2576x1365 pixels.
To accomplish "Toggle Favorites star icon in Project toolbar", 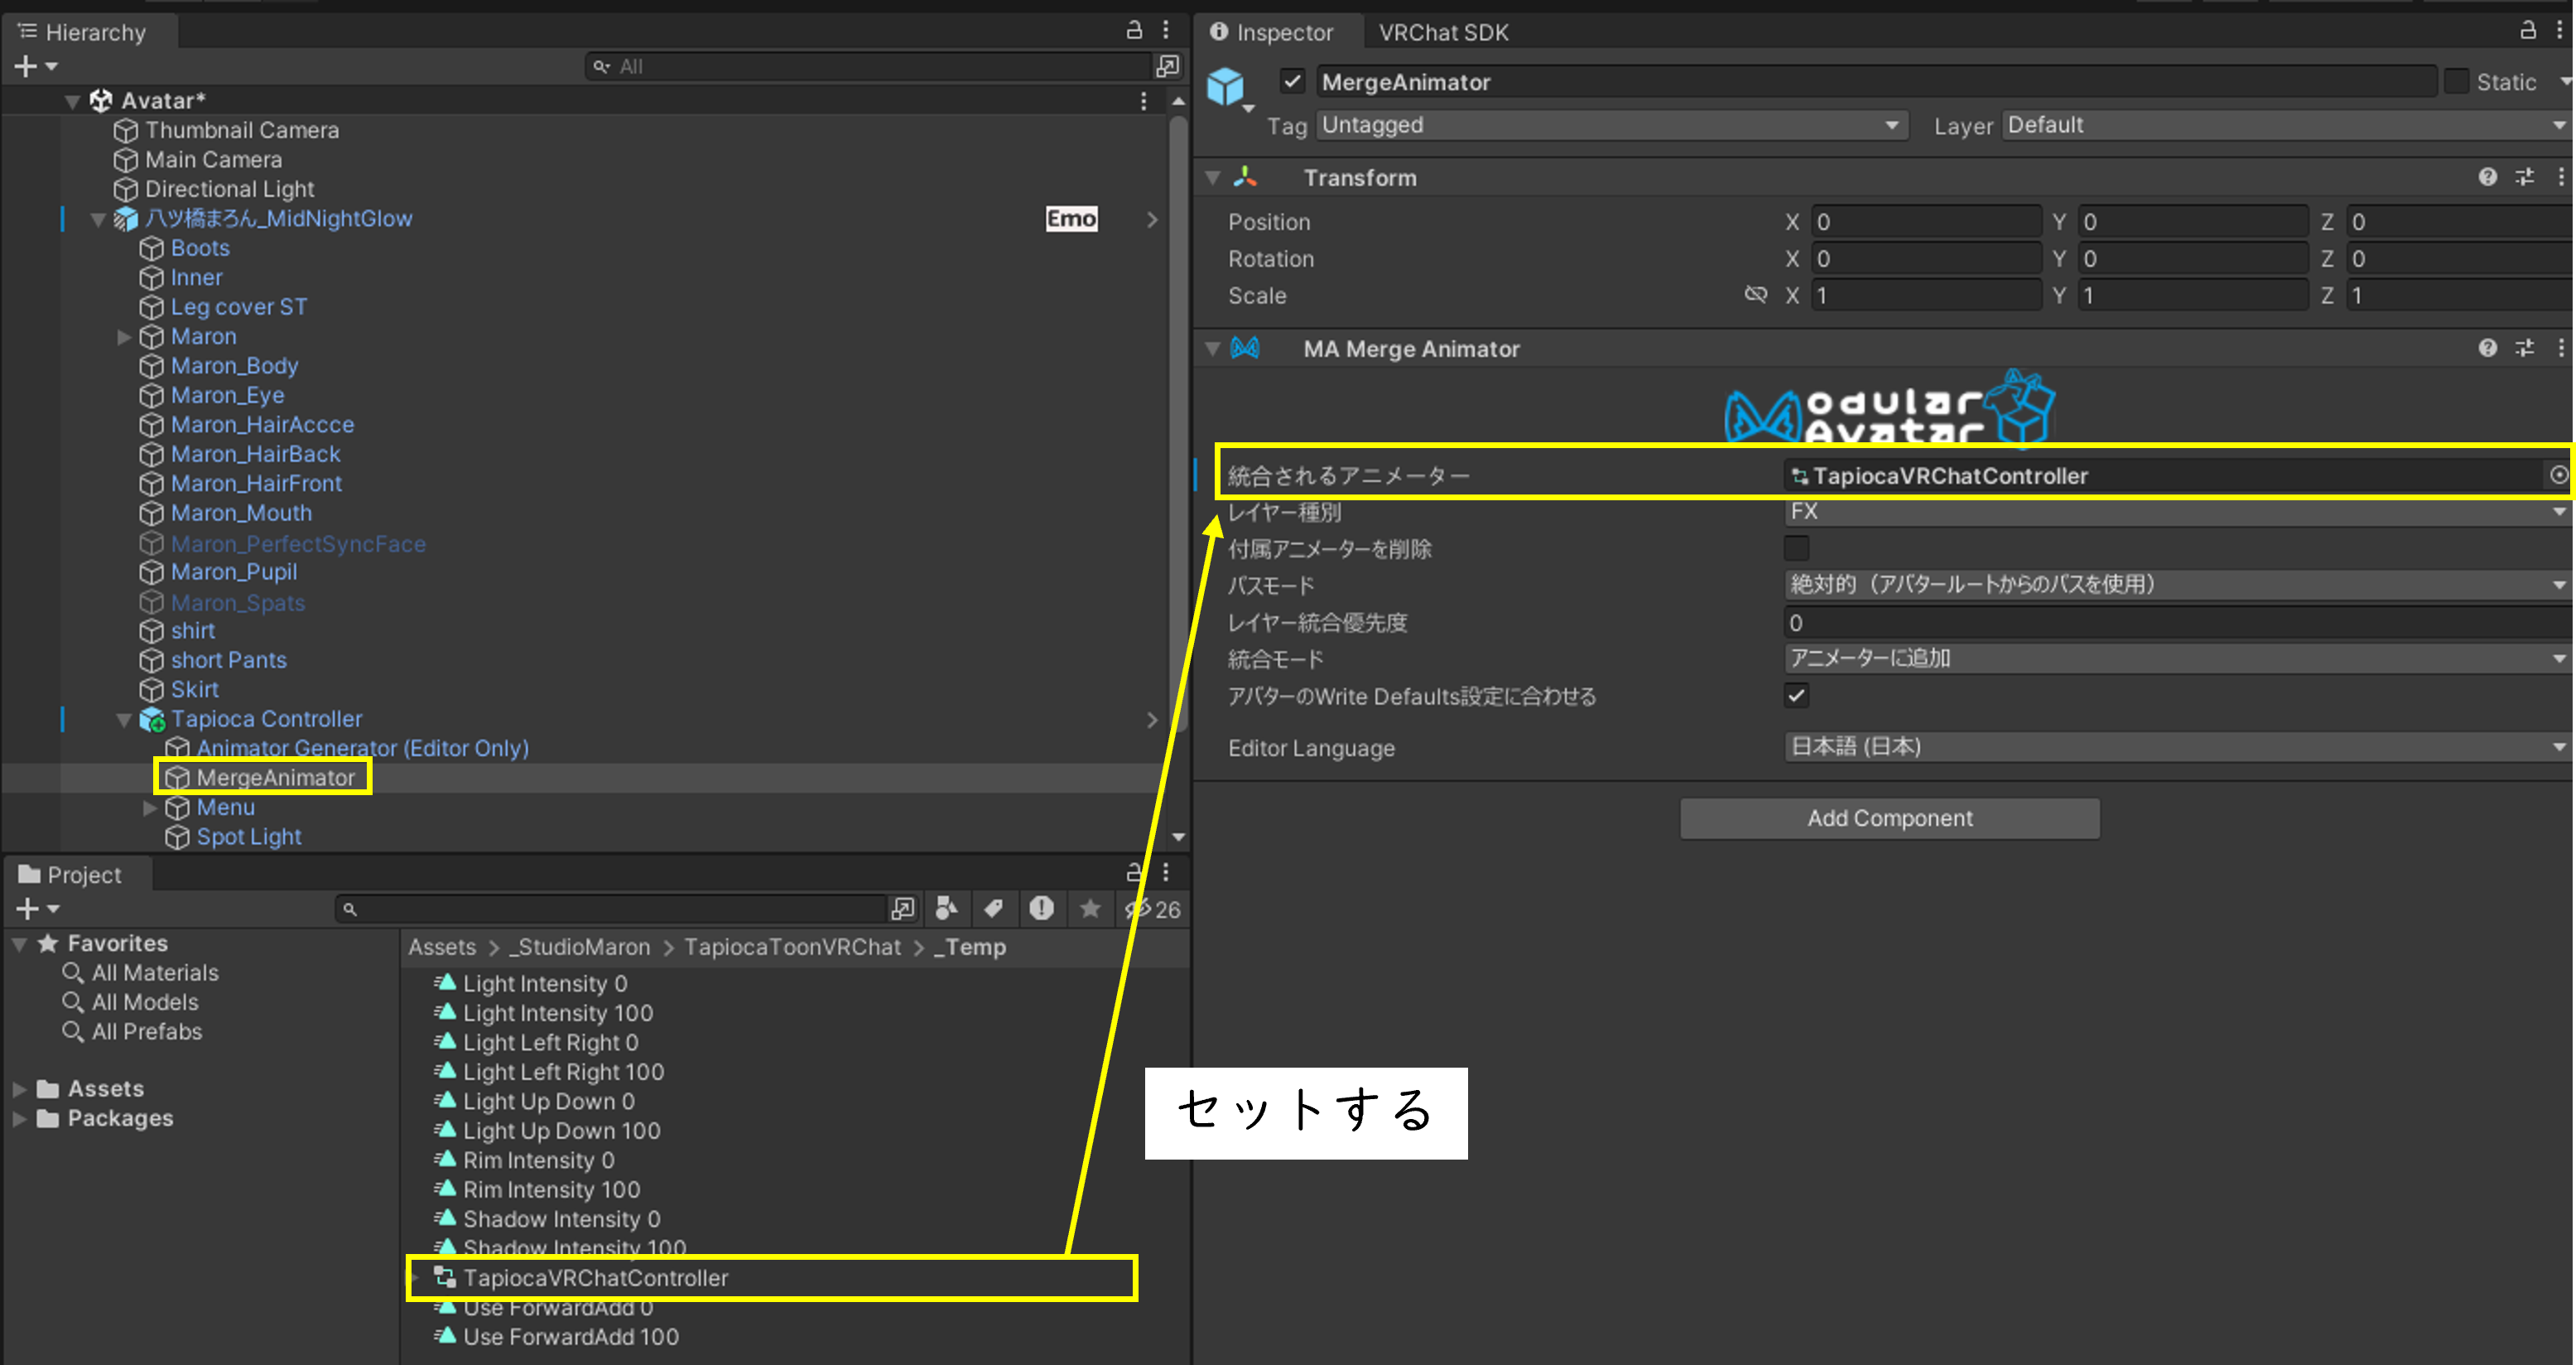I will [x=1090, y=908].
